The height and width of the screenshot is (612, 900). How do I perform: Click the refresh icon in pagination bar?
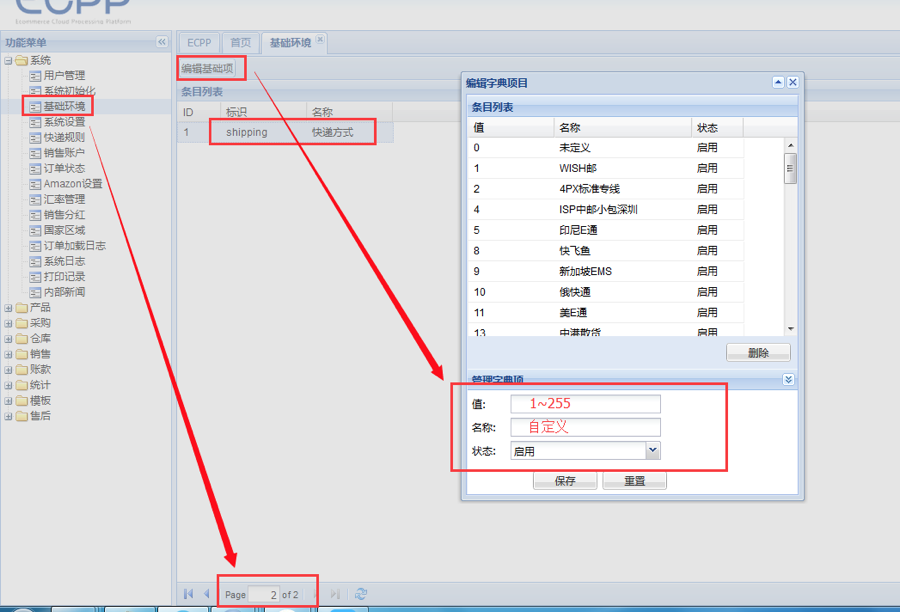[361, 594]
